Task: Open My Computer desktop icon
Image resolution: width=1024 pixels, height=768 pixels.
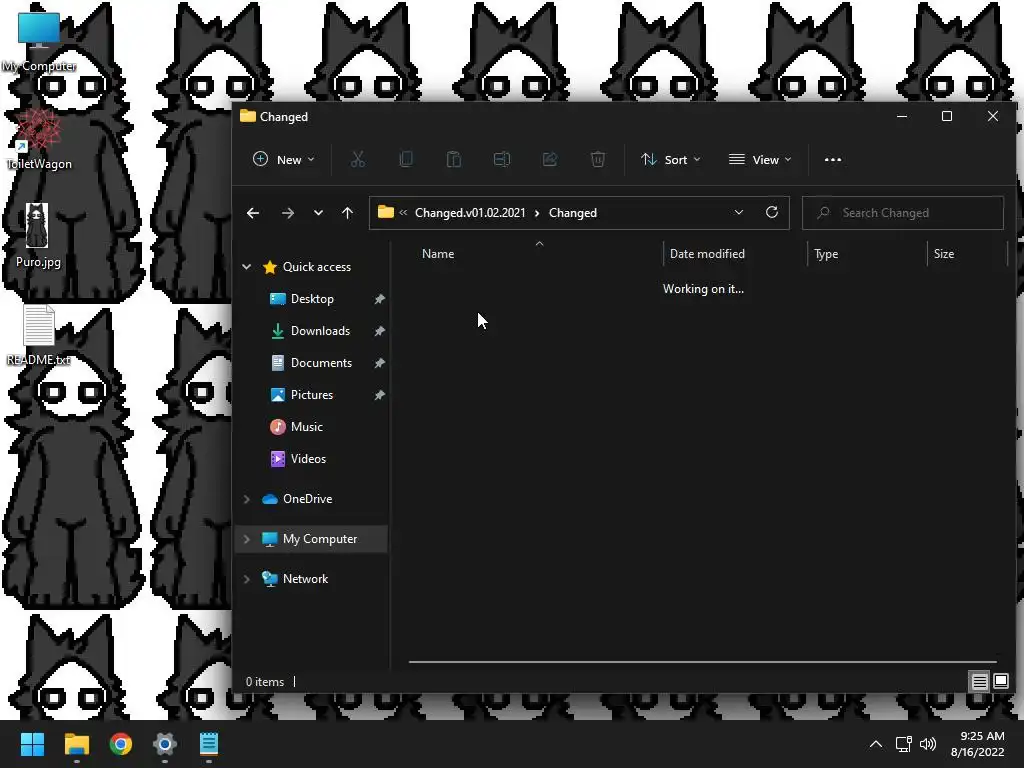Action: click(x=39, y=42)
